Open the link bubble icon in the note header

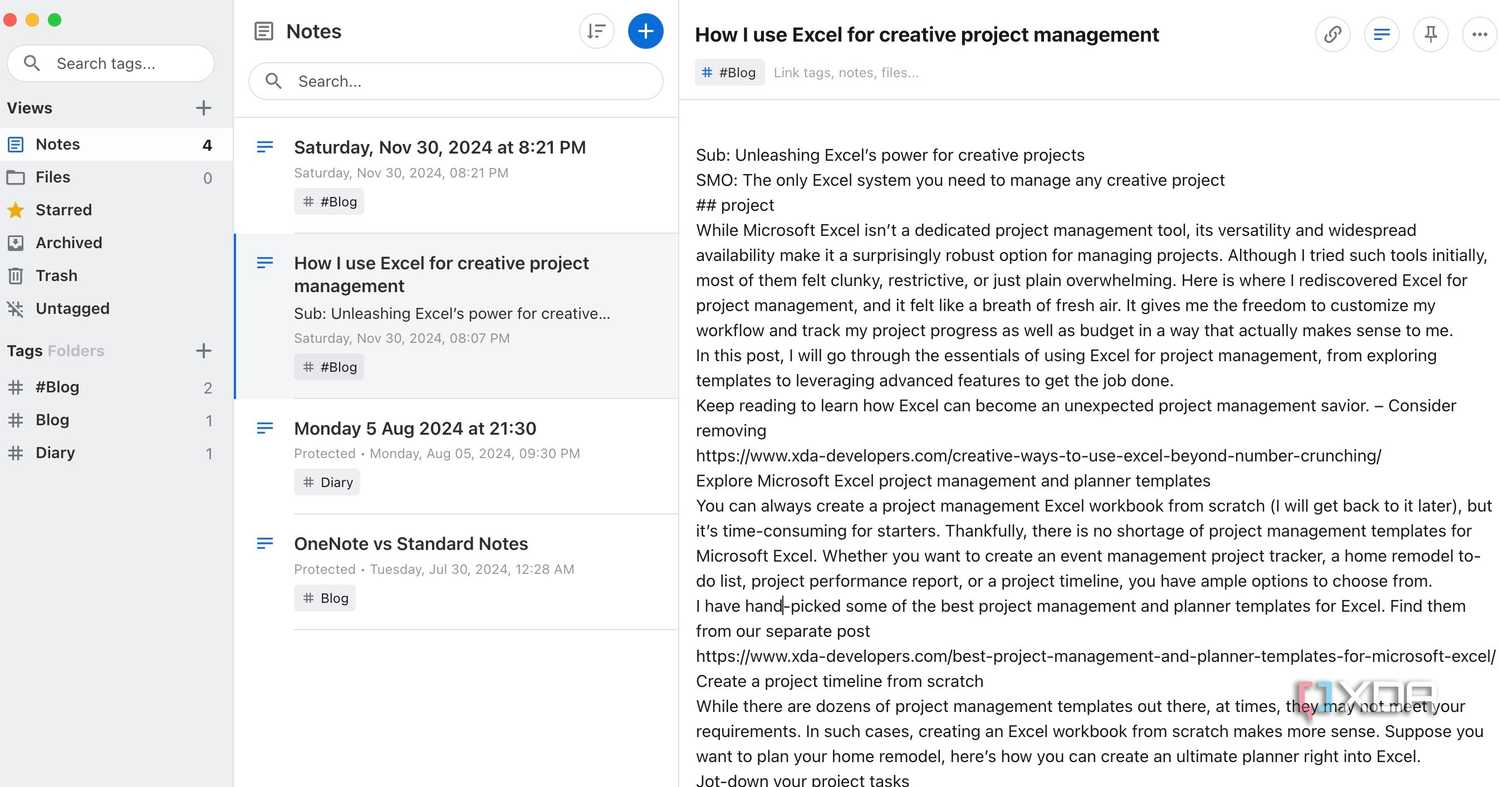1332,35
